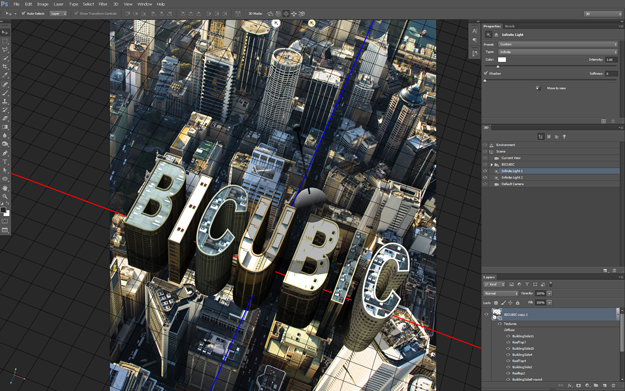Open the light Type dropdown
Screen dimensions: 625x391
point(557,52)
